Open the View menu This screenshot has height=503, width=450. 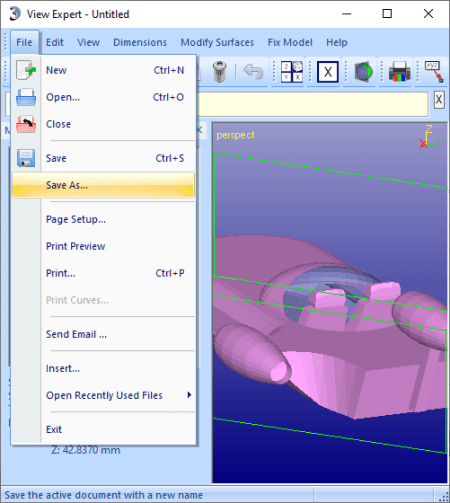(x=88, y=42)
